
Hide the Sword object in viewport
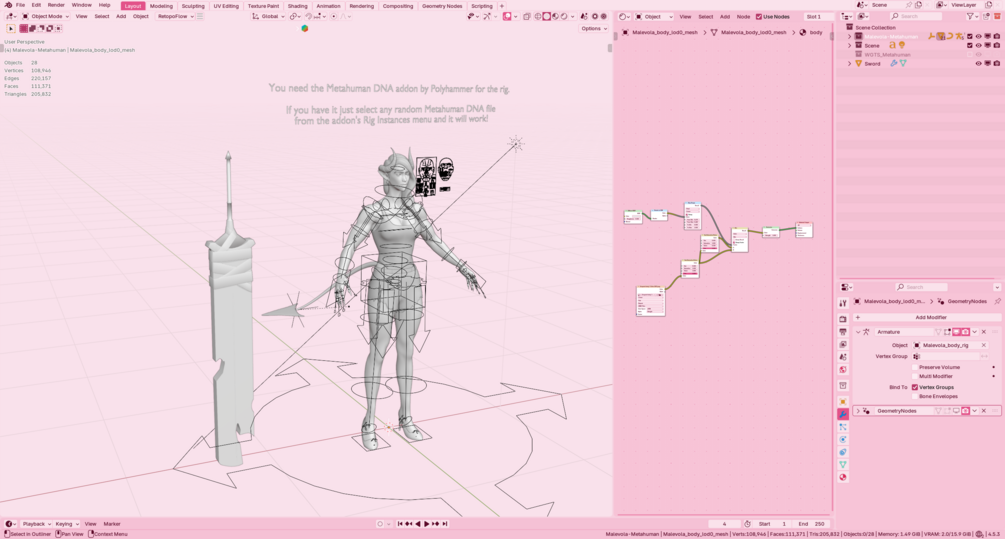tap(979, 63)
